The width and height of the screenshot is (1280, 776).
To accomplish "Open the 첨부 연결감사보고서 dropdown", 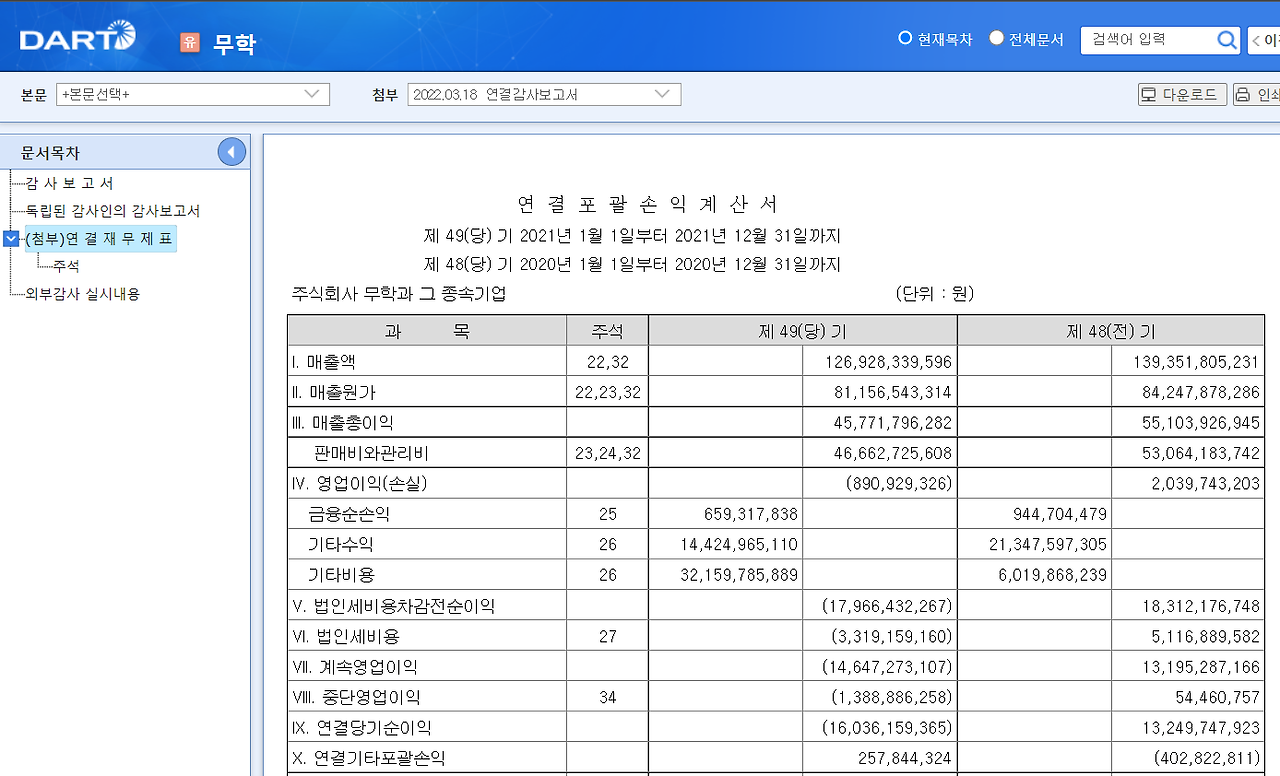I will point(544,94).
